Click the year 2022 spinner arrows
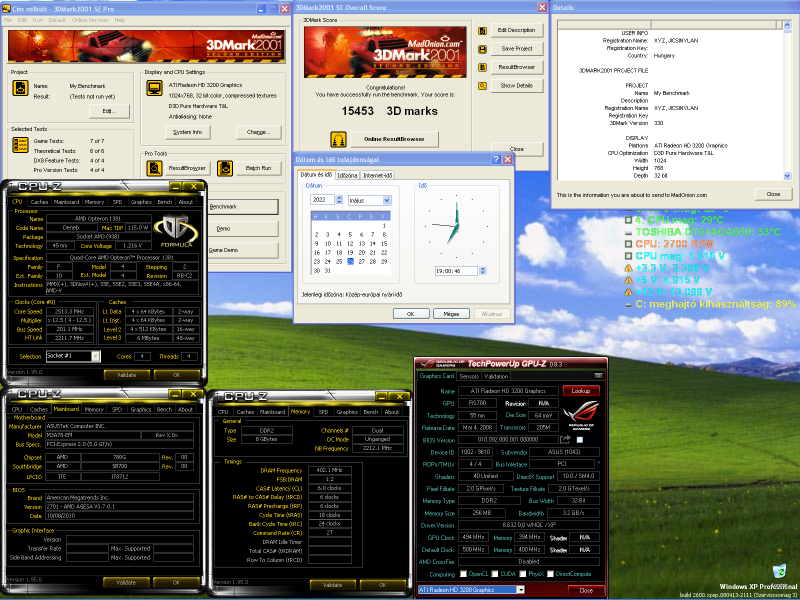800x600 pixels. tap(339, 200)
